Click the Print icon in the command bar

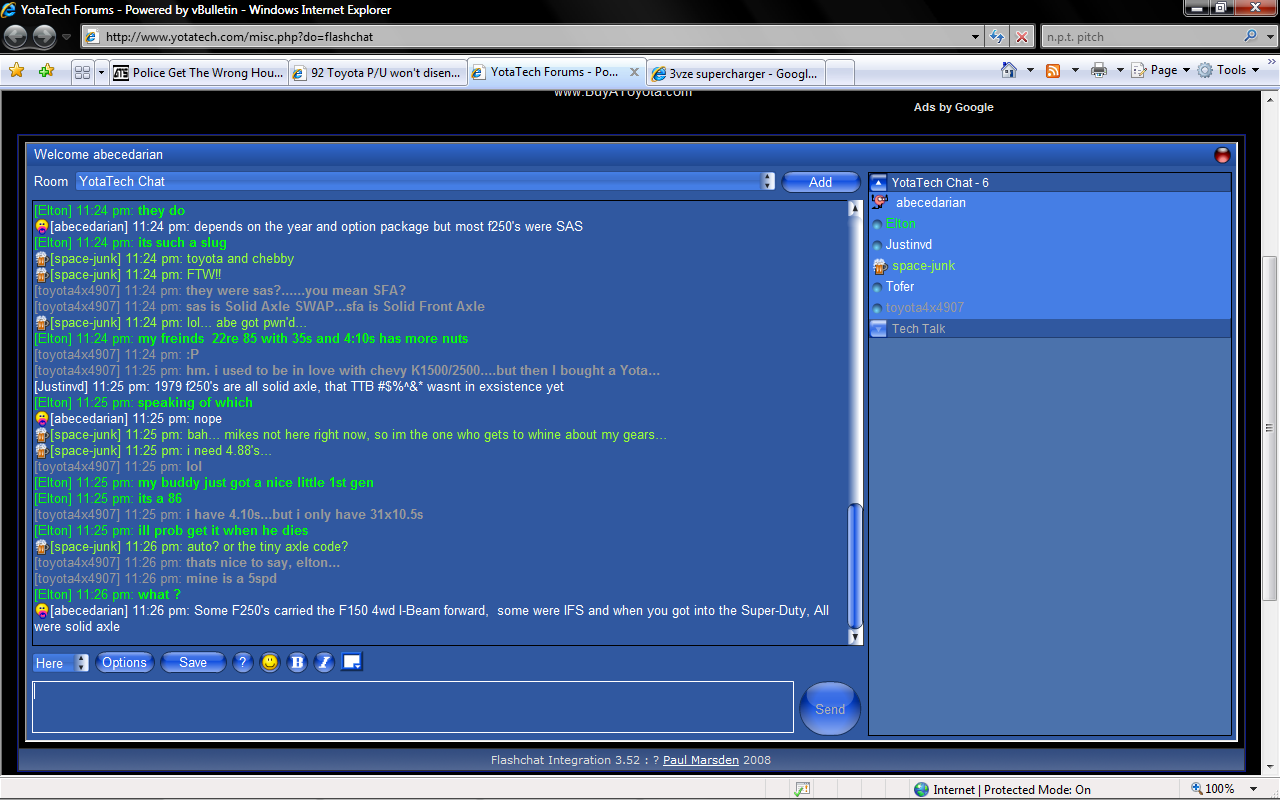1099,70
